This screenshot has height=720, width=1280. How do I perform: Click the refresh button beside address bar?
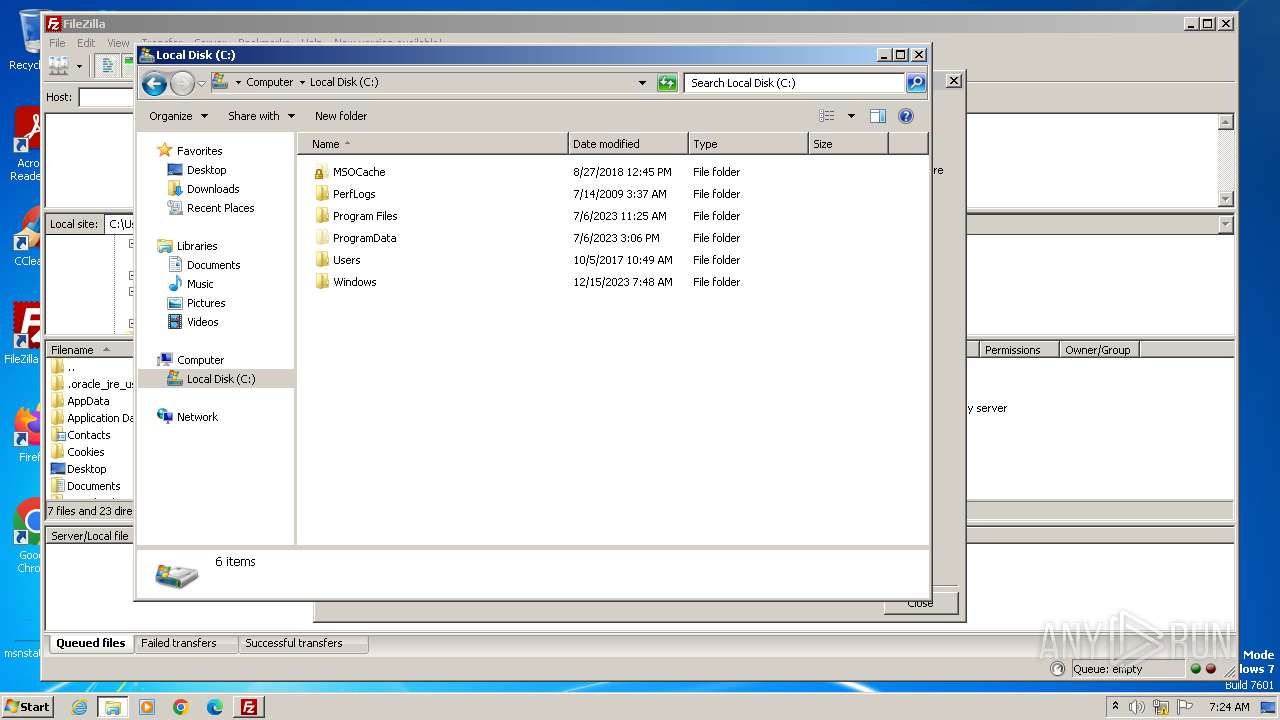[667, 83]
